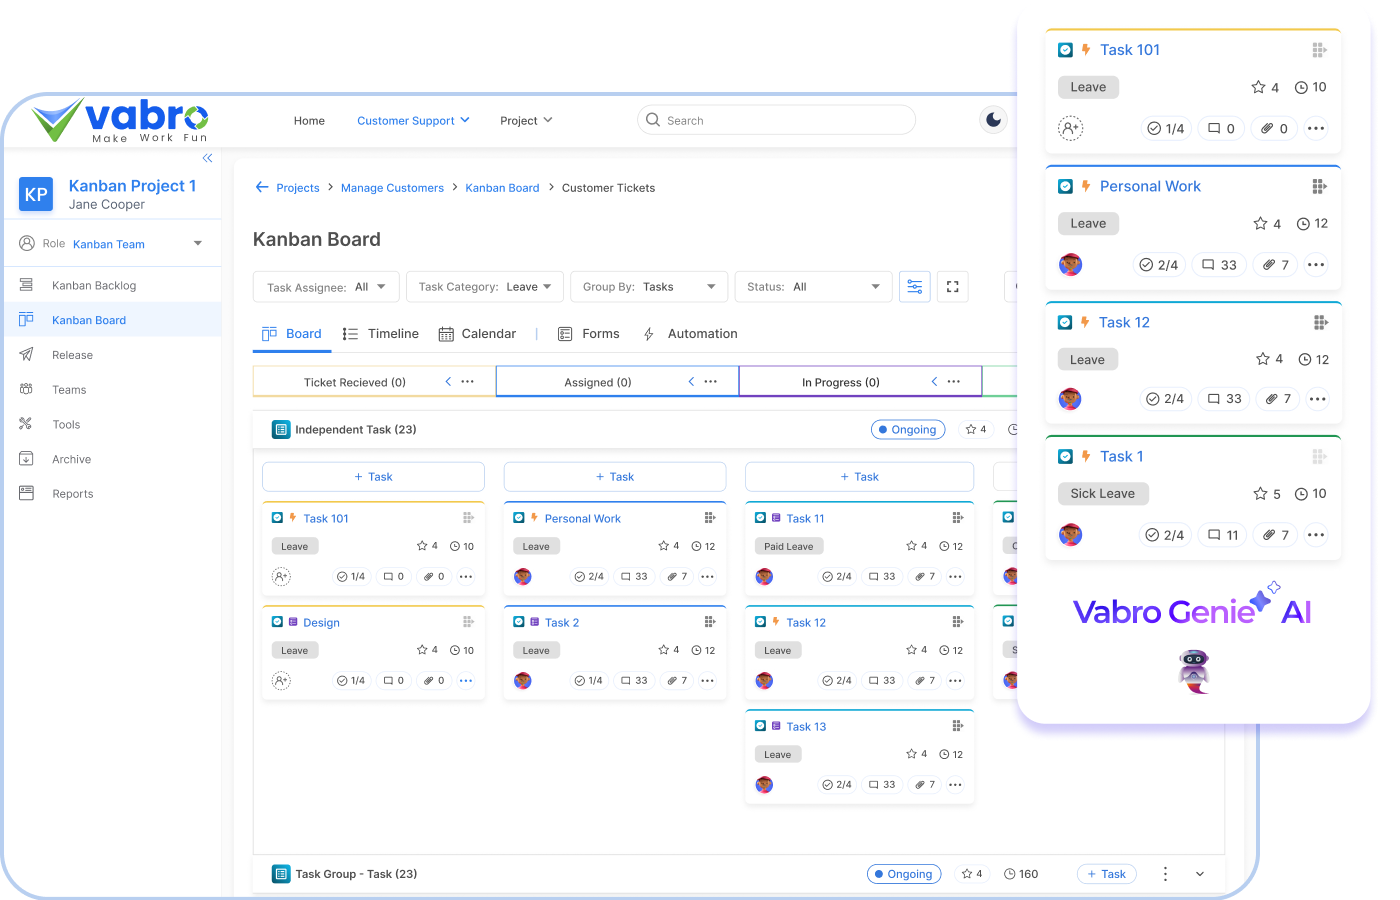
Task: Open the Task Assignee dropdown
Action: 326,286
